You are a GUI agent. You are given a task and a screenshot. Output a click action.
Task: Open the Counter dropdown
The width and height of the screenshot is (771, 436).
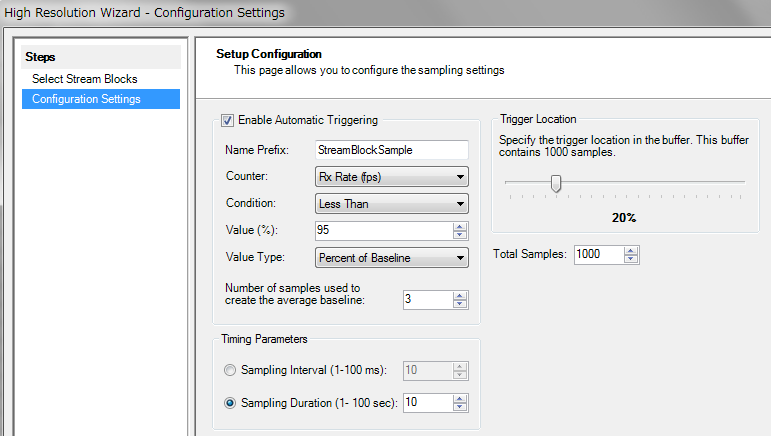coord(391,177)
